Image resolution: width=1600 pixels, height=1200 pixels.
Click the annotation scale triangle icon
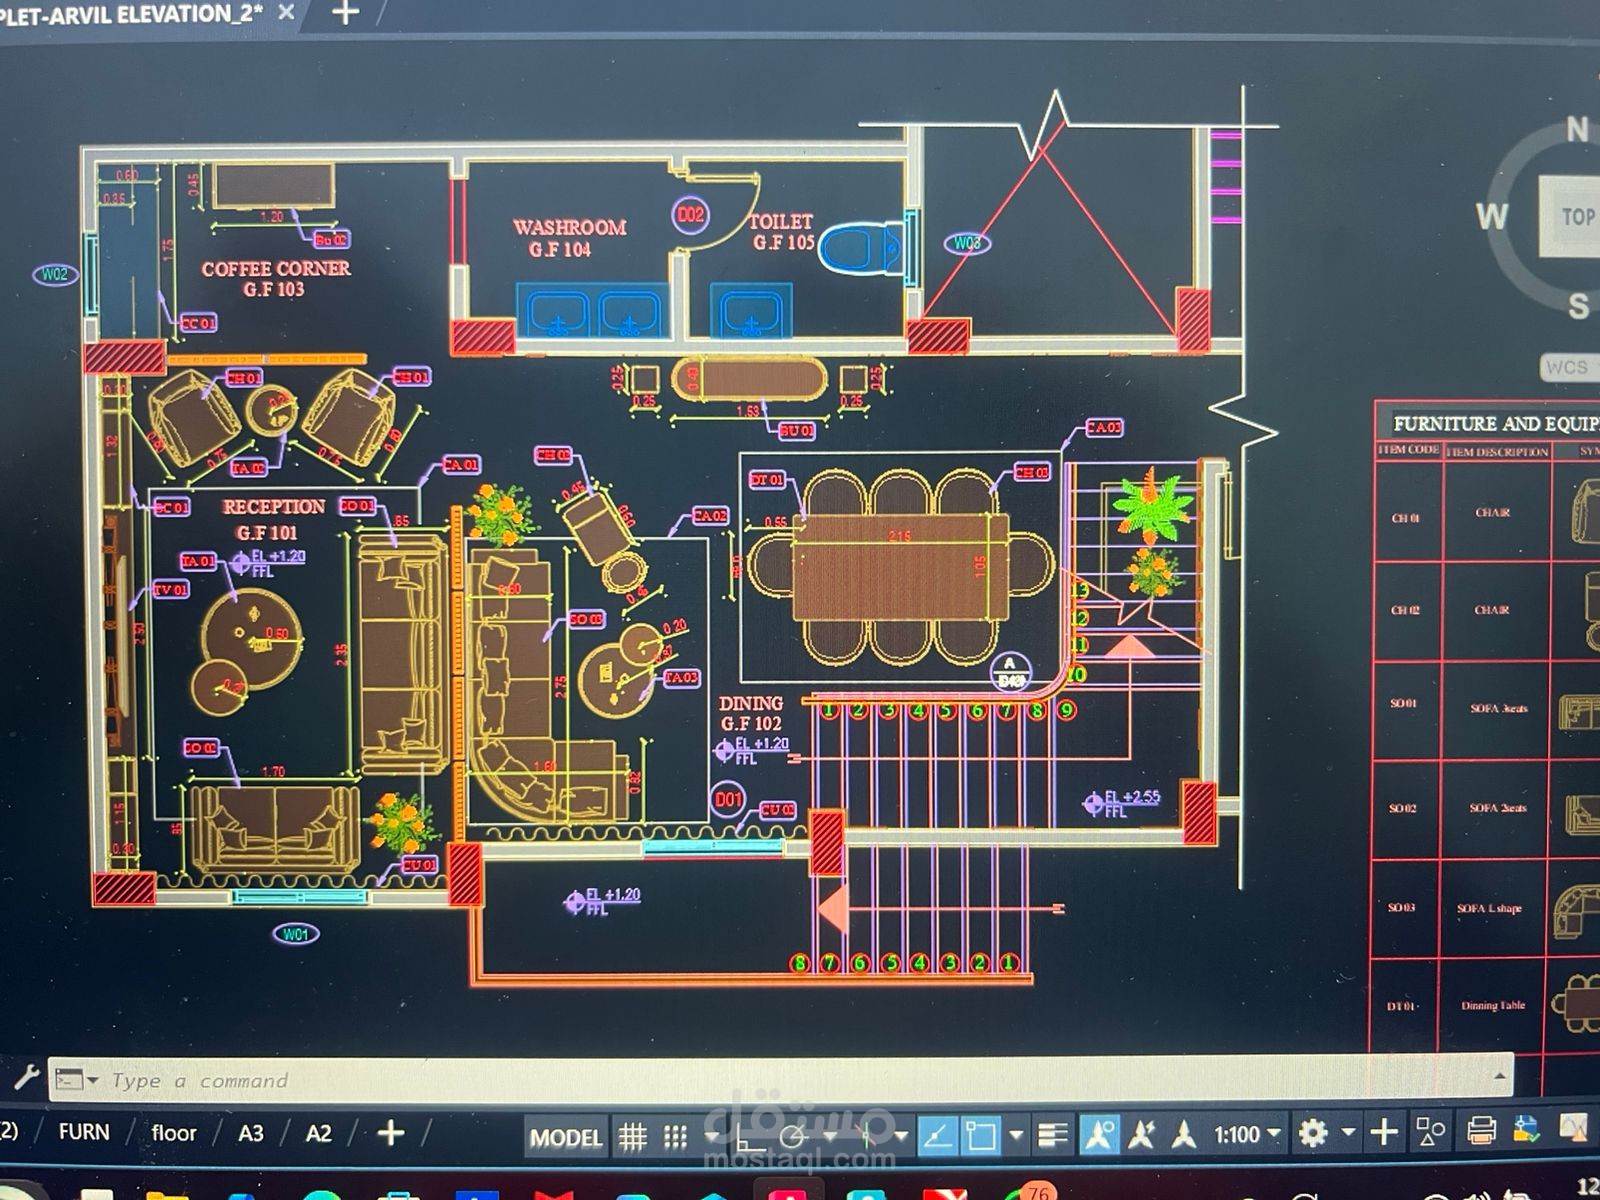(1185, 1134)
